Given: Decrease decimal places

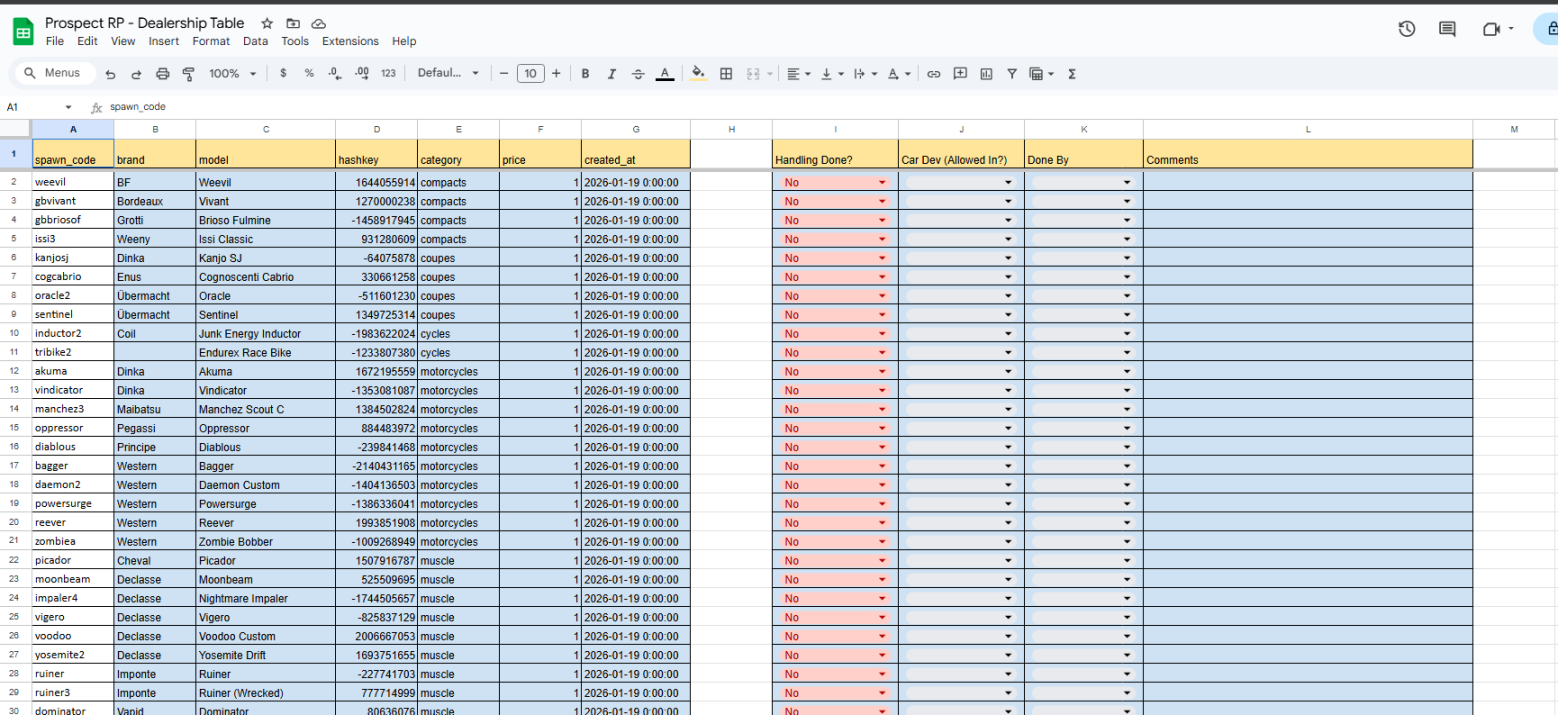Looking at the screenshot, I should 335,74.
